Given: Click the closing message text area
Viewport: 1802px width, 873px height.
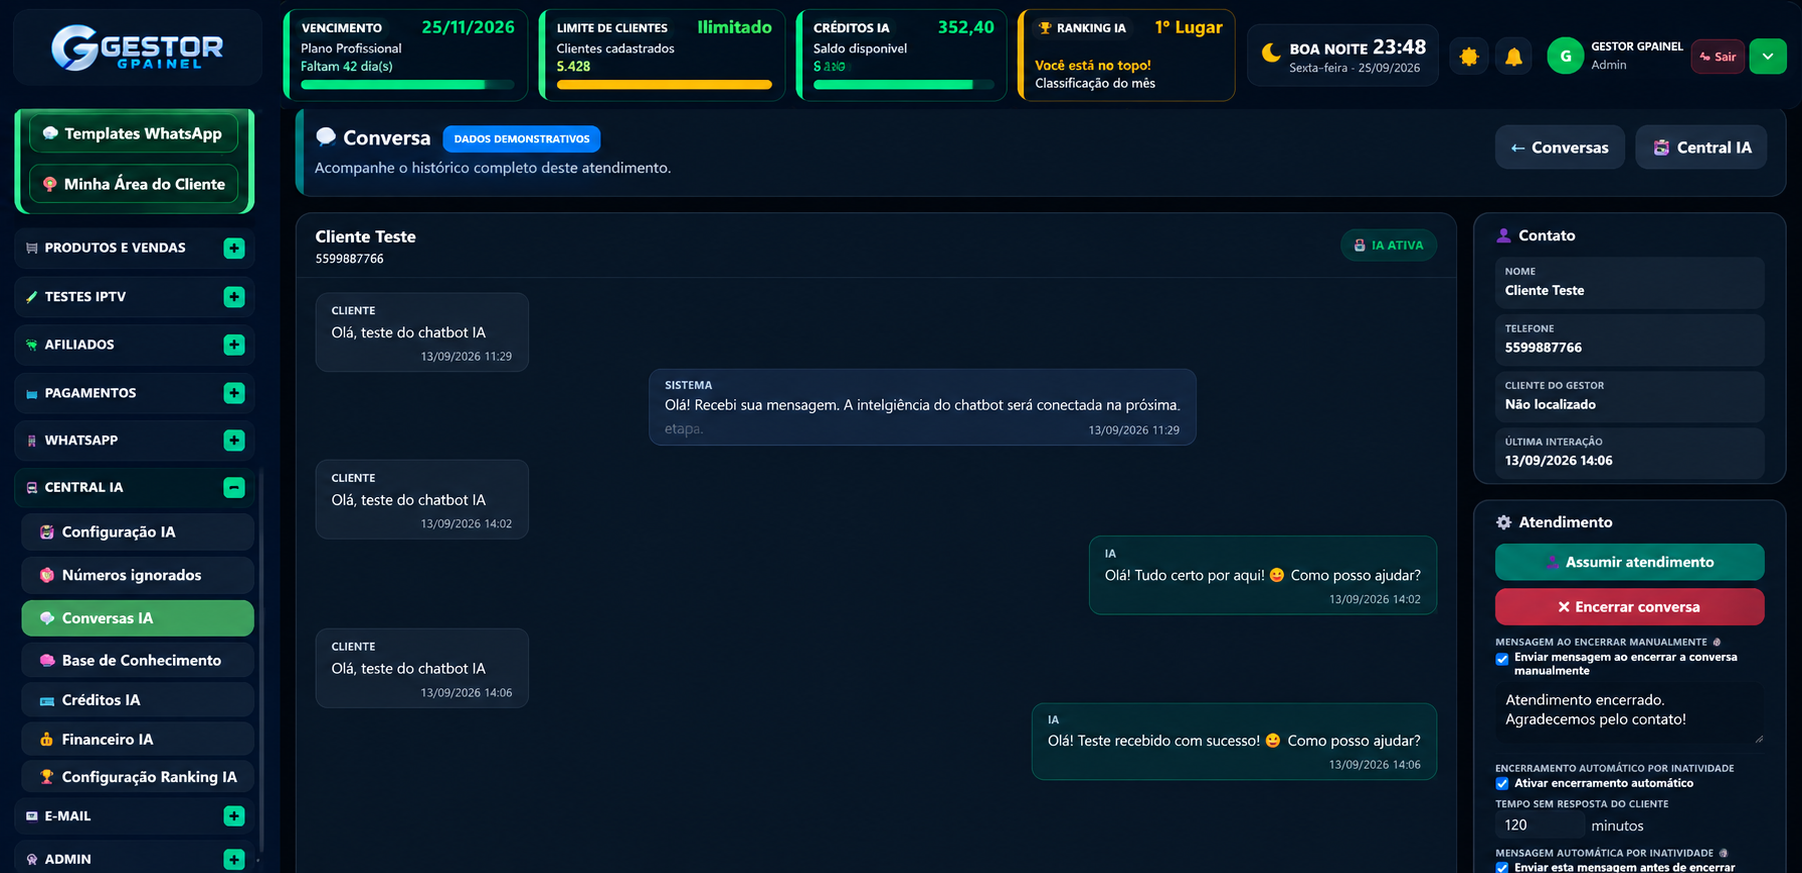Looking at the screenshot, I should [x=1629, y=713].
